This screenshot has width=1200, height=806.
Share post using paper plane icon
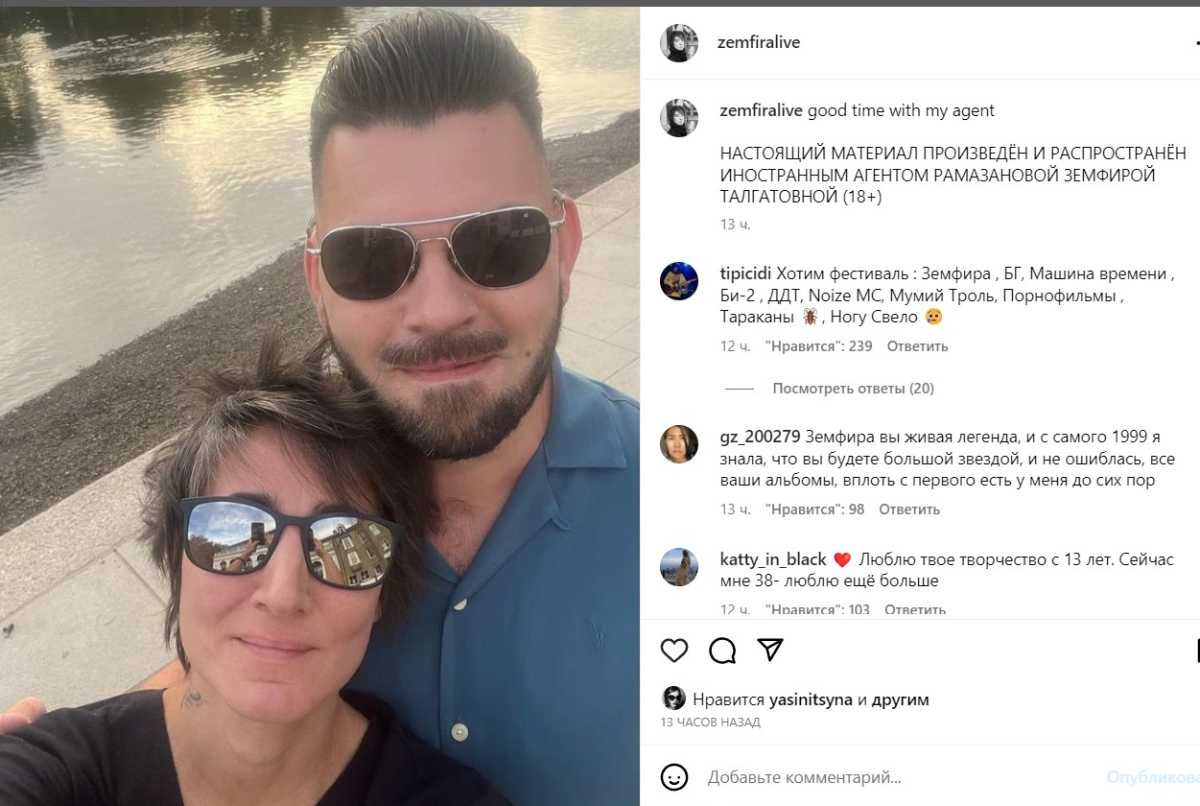click(770, 649)
